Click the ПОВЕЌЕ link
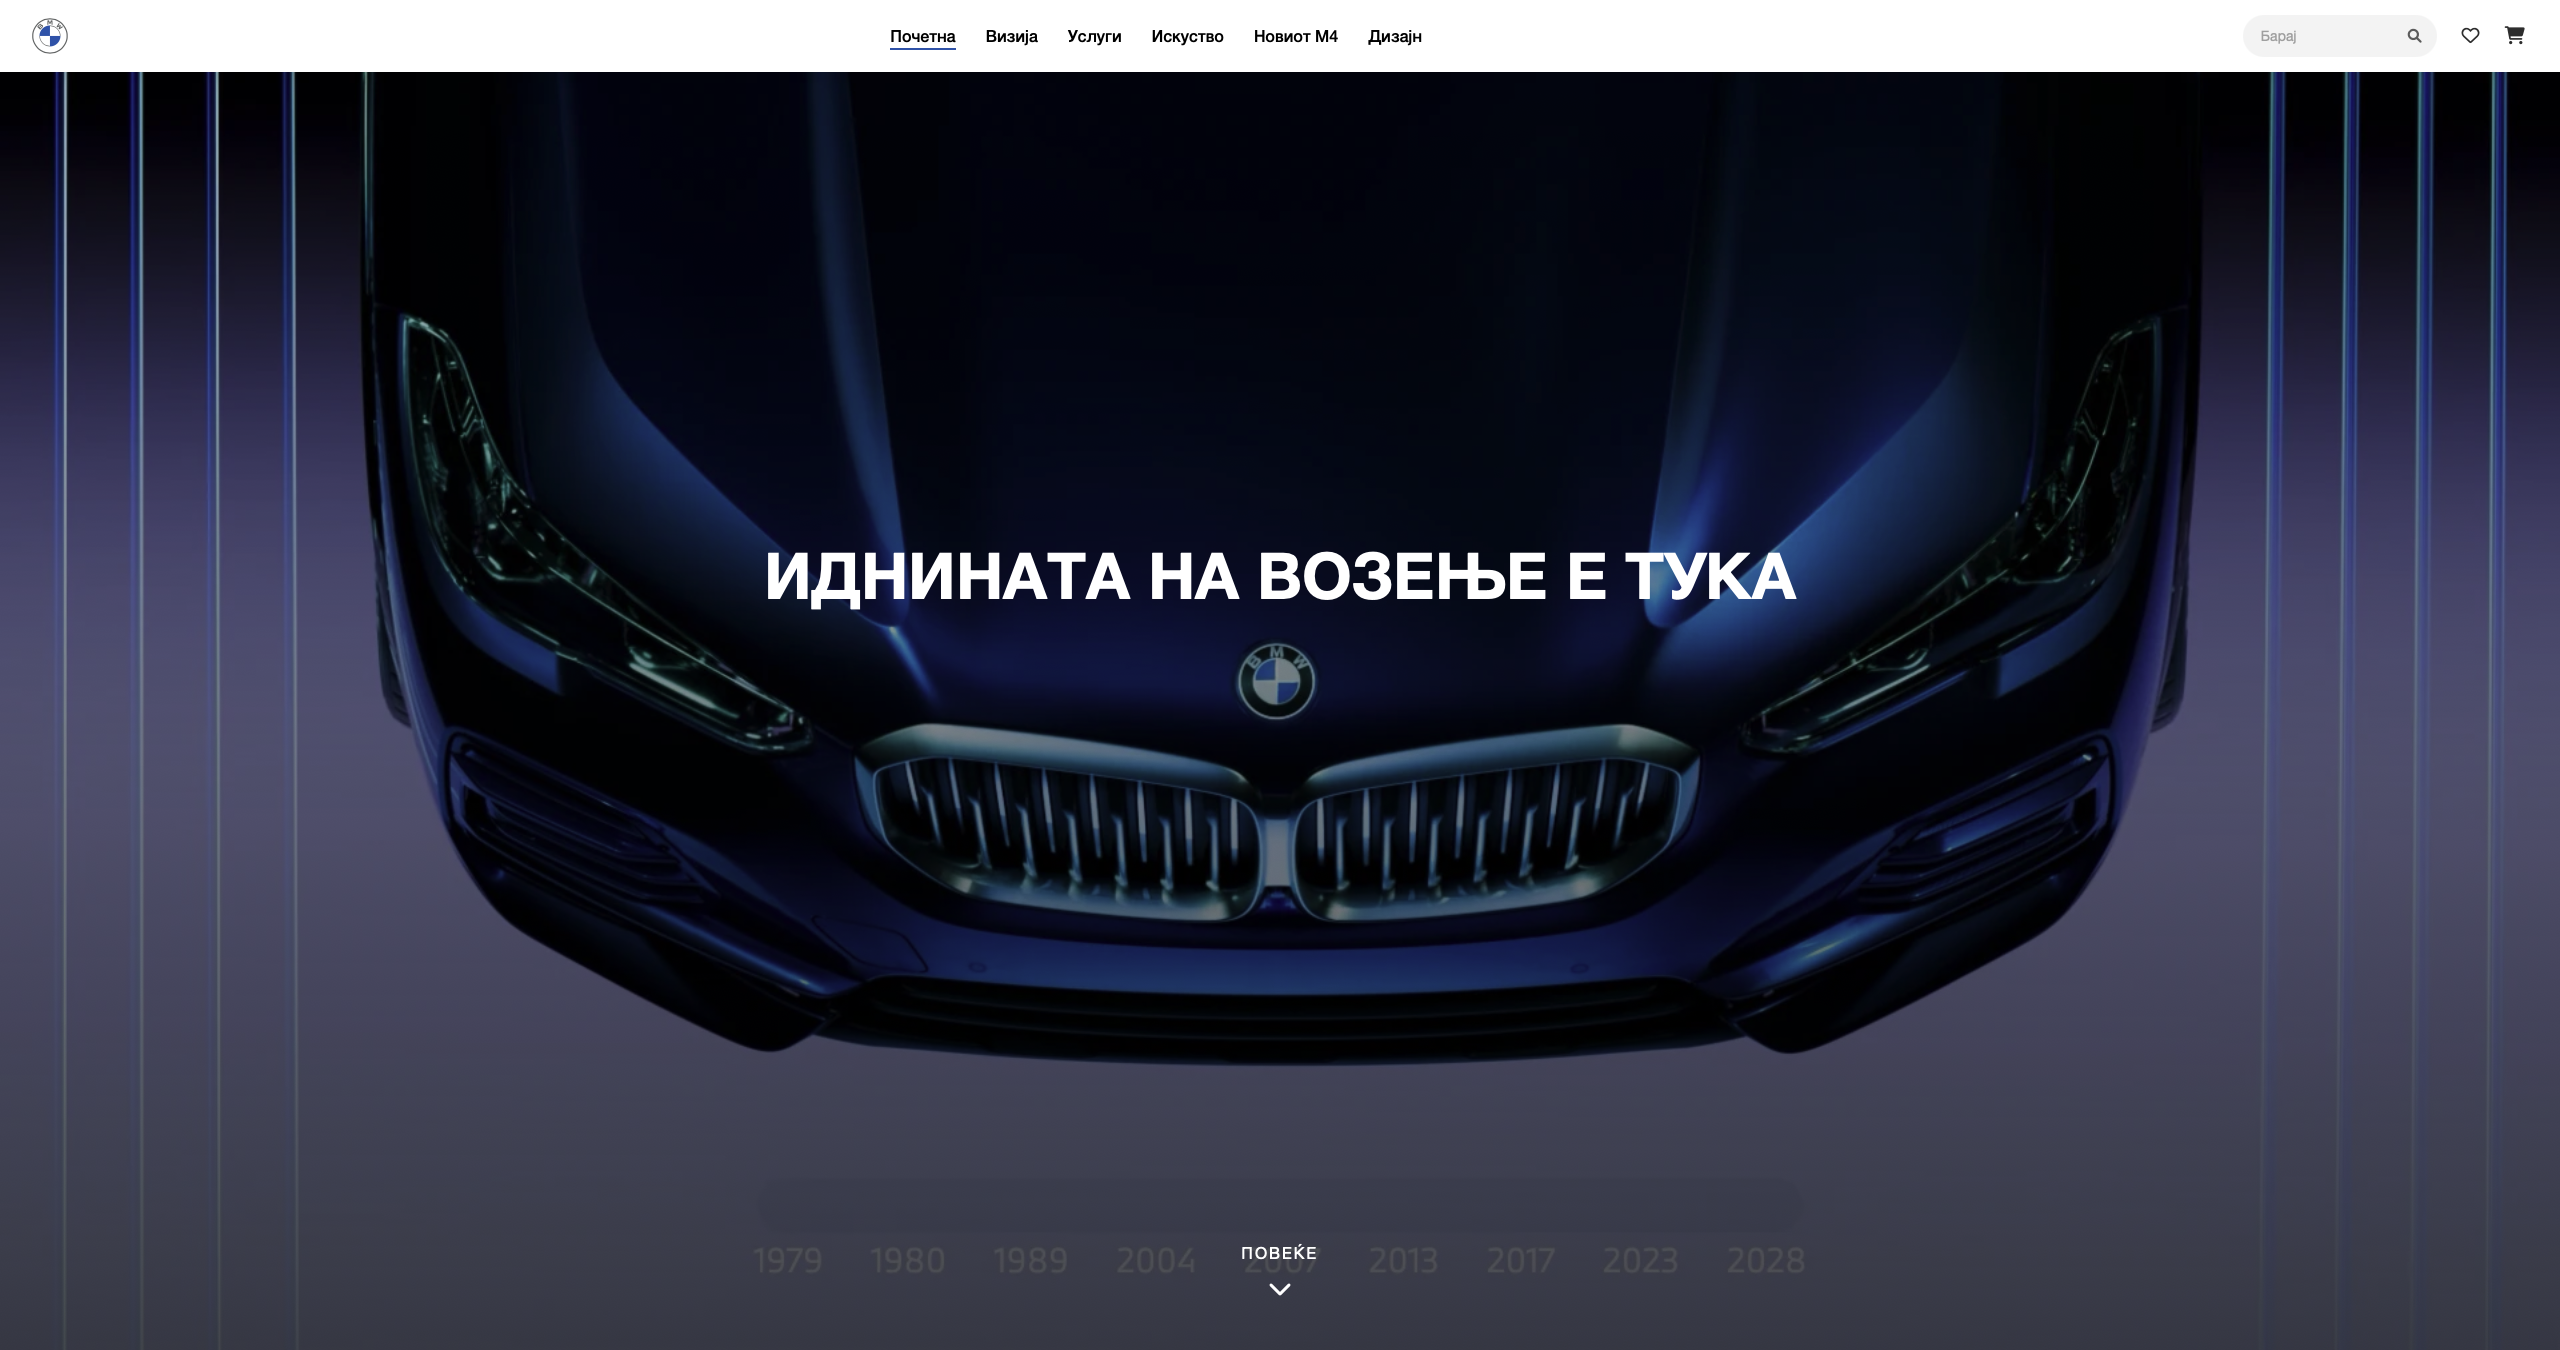This screenshot has height=1350, width=2560. point(1279,1253)
